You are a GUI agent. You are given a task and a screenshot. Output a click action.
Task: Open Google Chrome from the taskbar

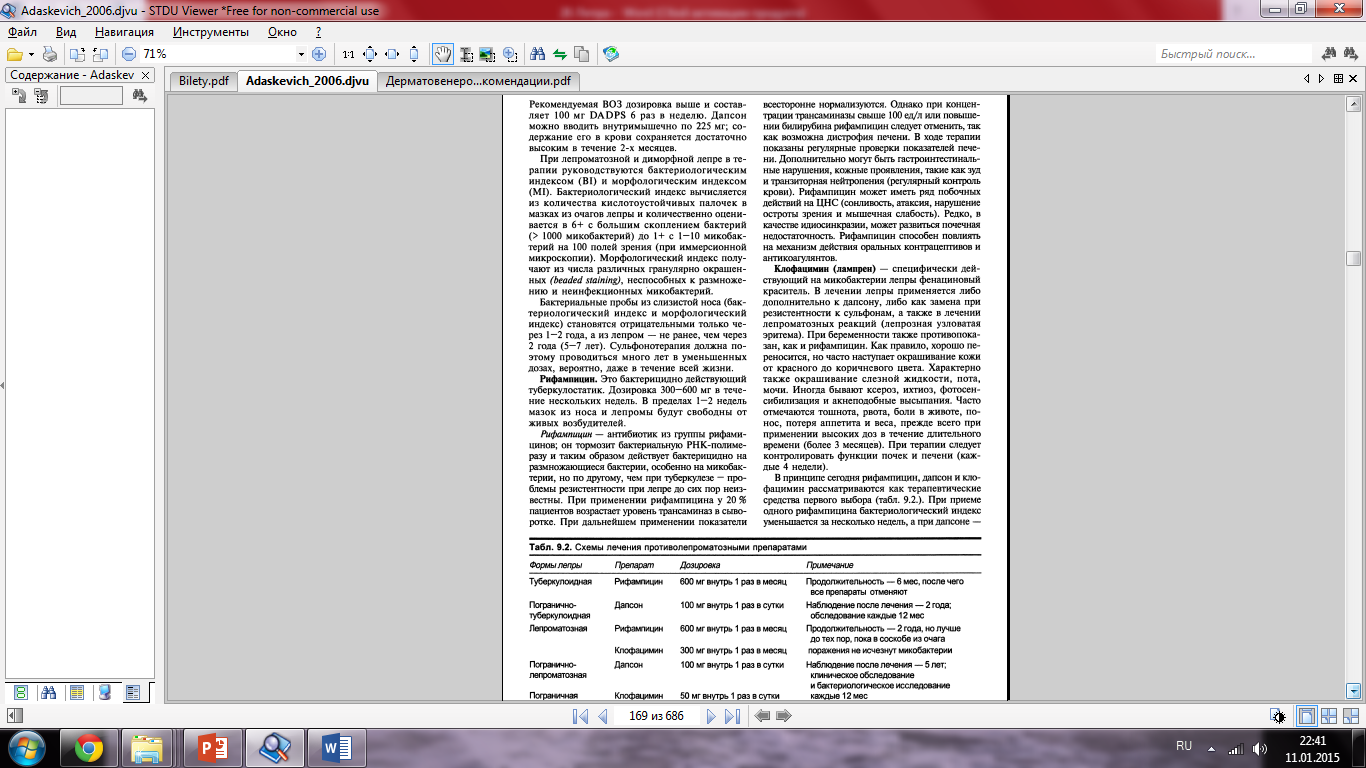[x=89, y=747]
